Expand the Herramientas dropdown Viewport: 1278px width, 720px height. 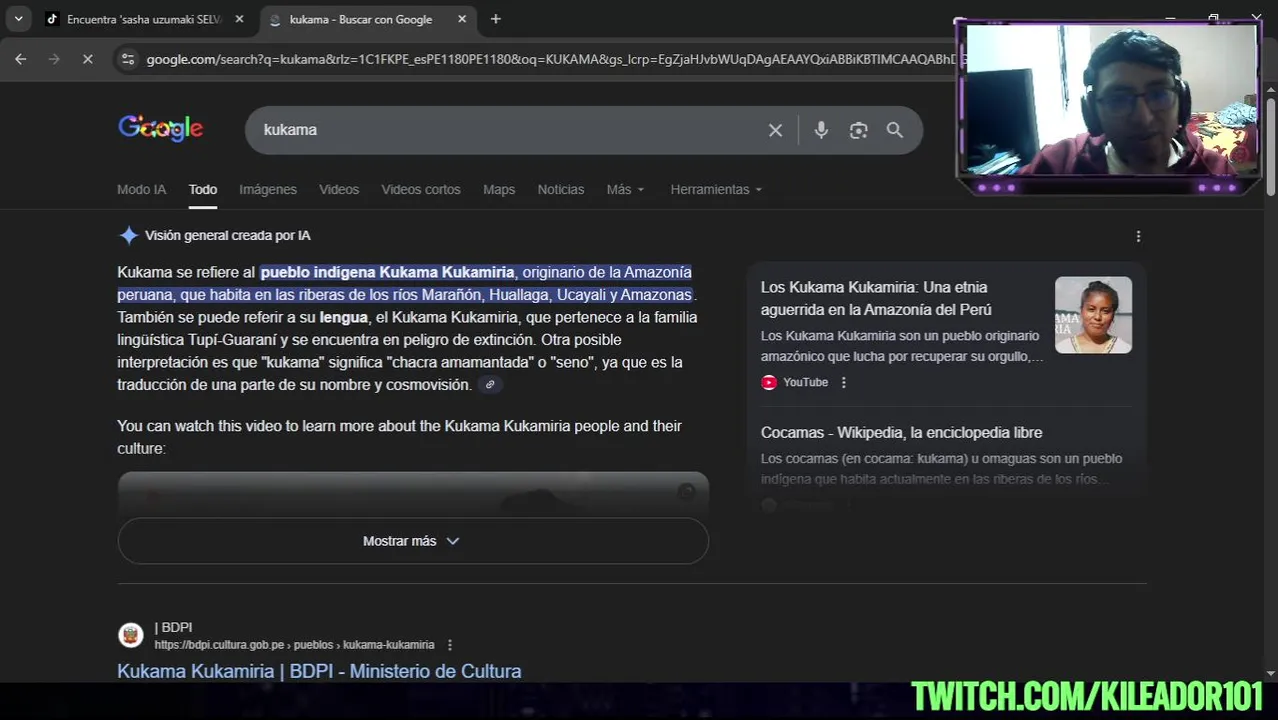tap(716, 189)
